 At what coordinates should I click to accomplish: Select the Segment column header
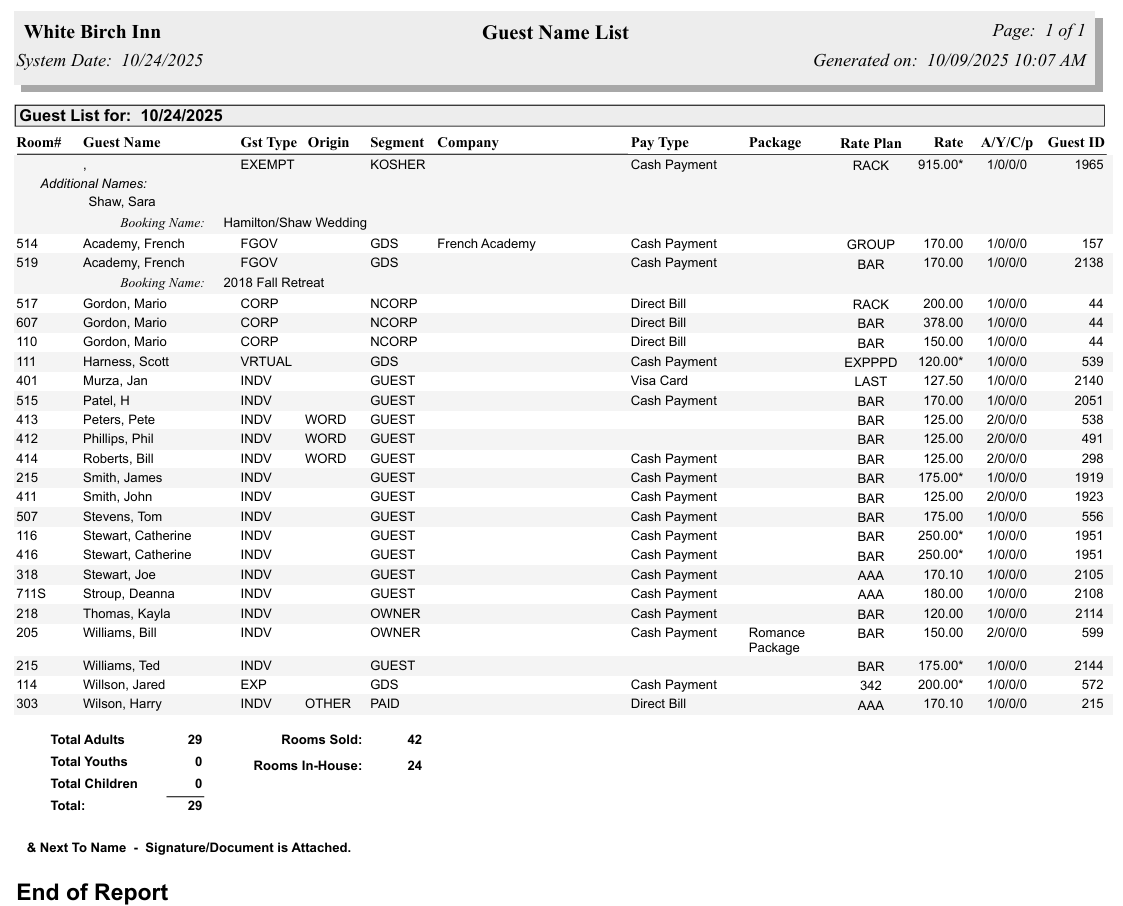click(396, 142)
